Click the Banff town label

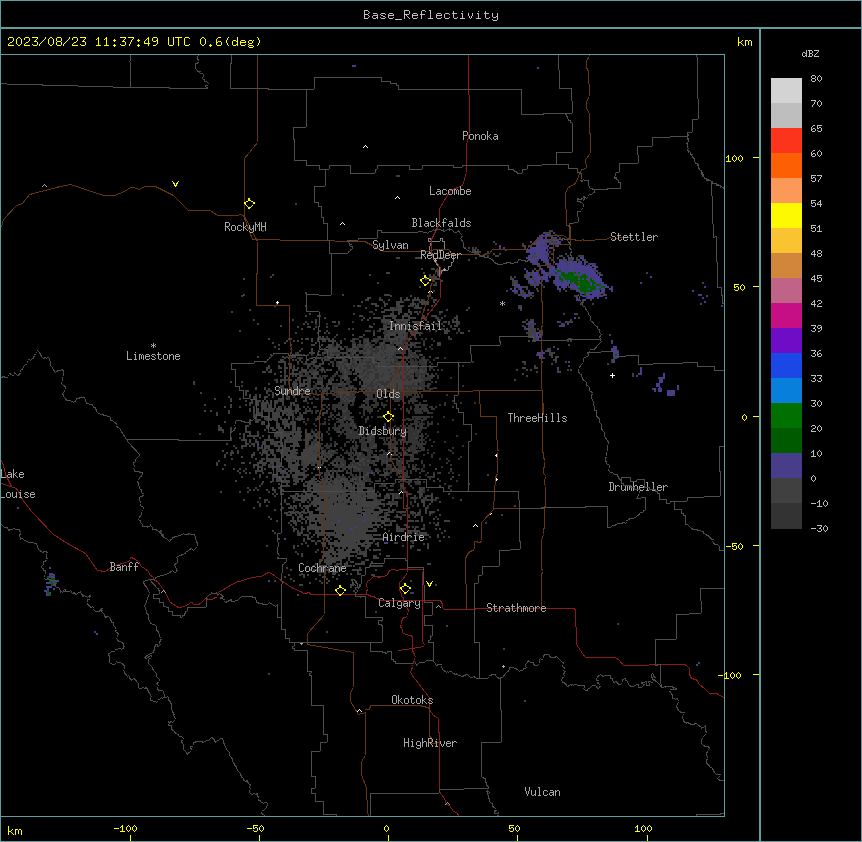pyautogui.click(x=124, y=567)
